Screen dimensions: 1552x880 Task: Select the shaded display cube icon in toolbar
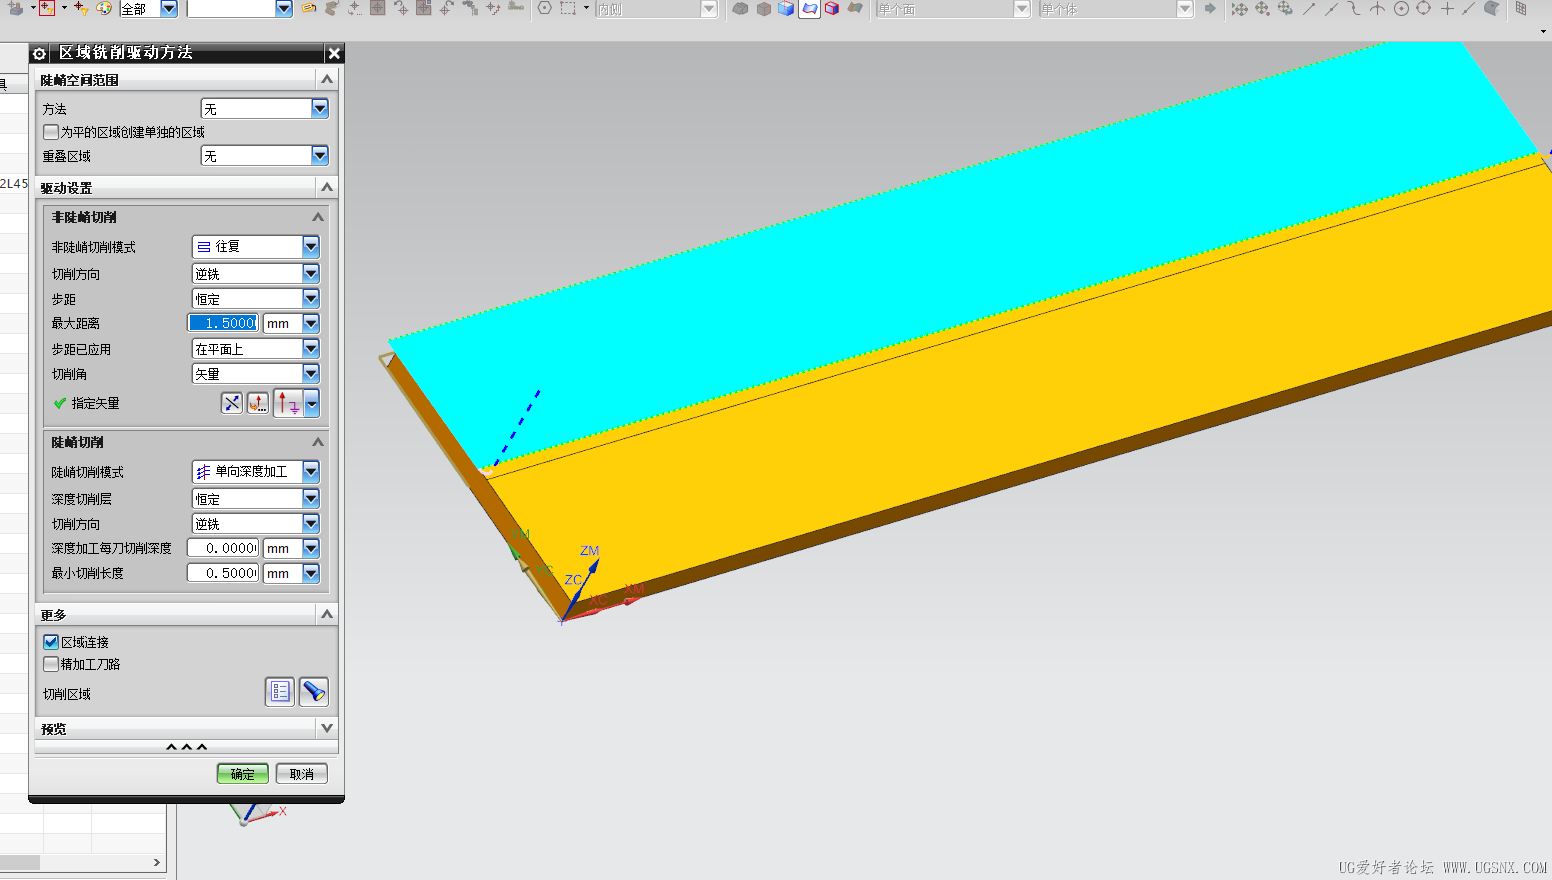point(785,9)
